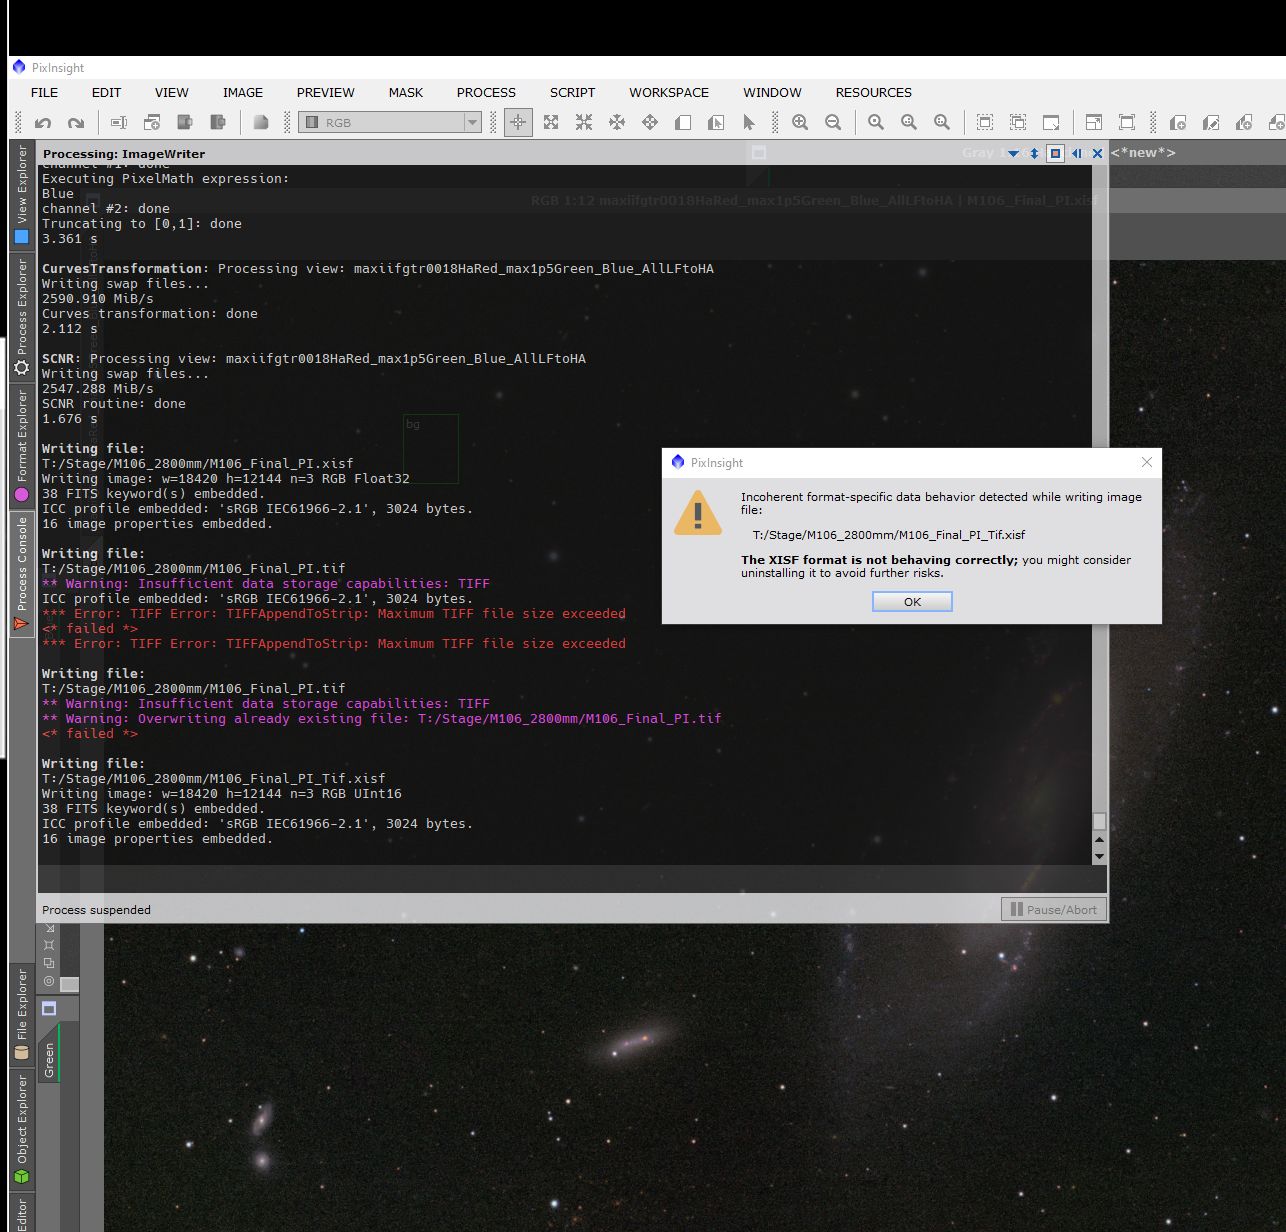Click console scrollbar down arrow
Screen dimensions: 1286x1232
1099,856
